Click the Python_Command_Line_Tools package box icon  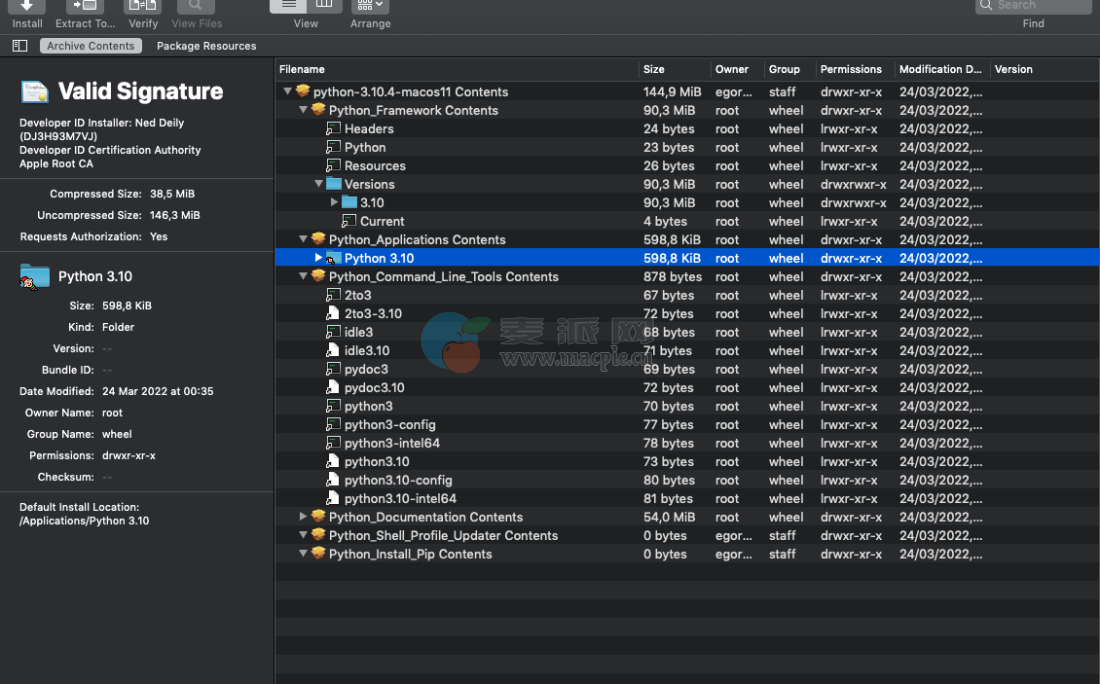click(318, 276)
